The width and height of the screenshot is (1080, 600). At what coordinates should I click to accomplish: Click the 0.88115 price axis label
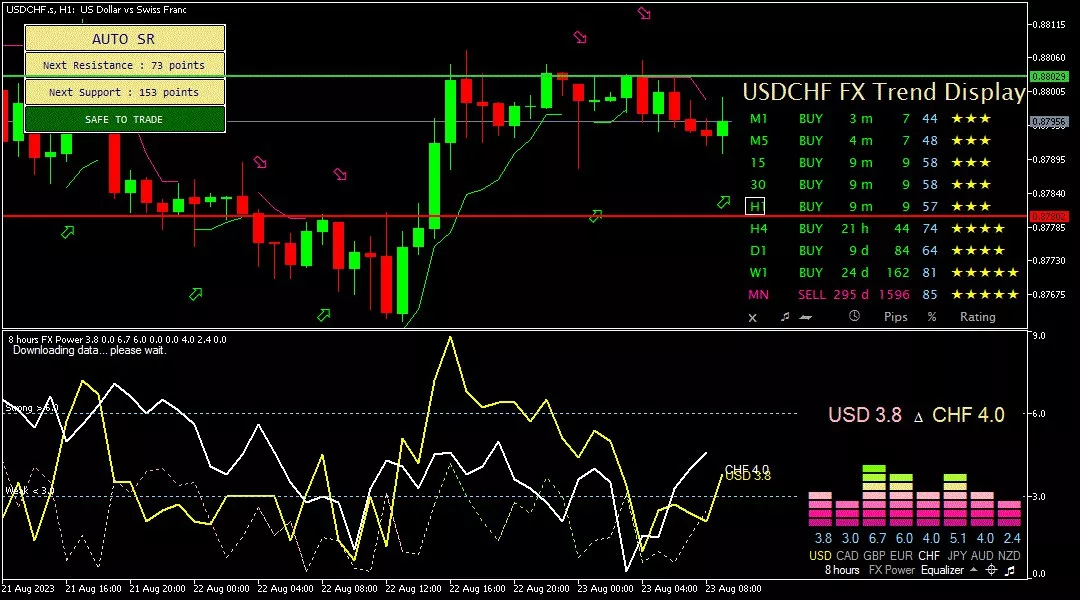1048,24
